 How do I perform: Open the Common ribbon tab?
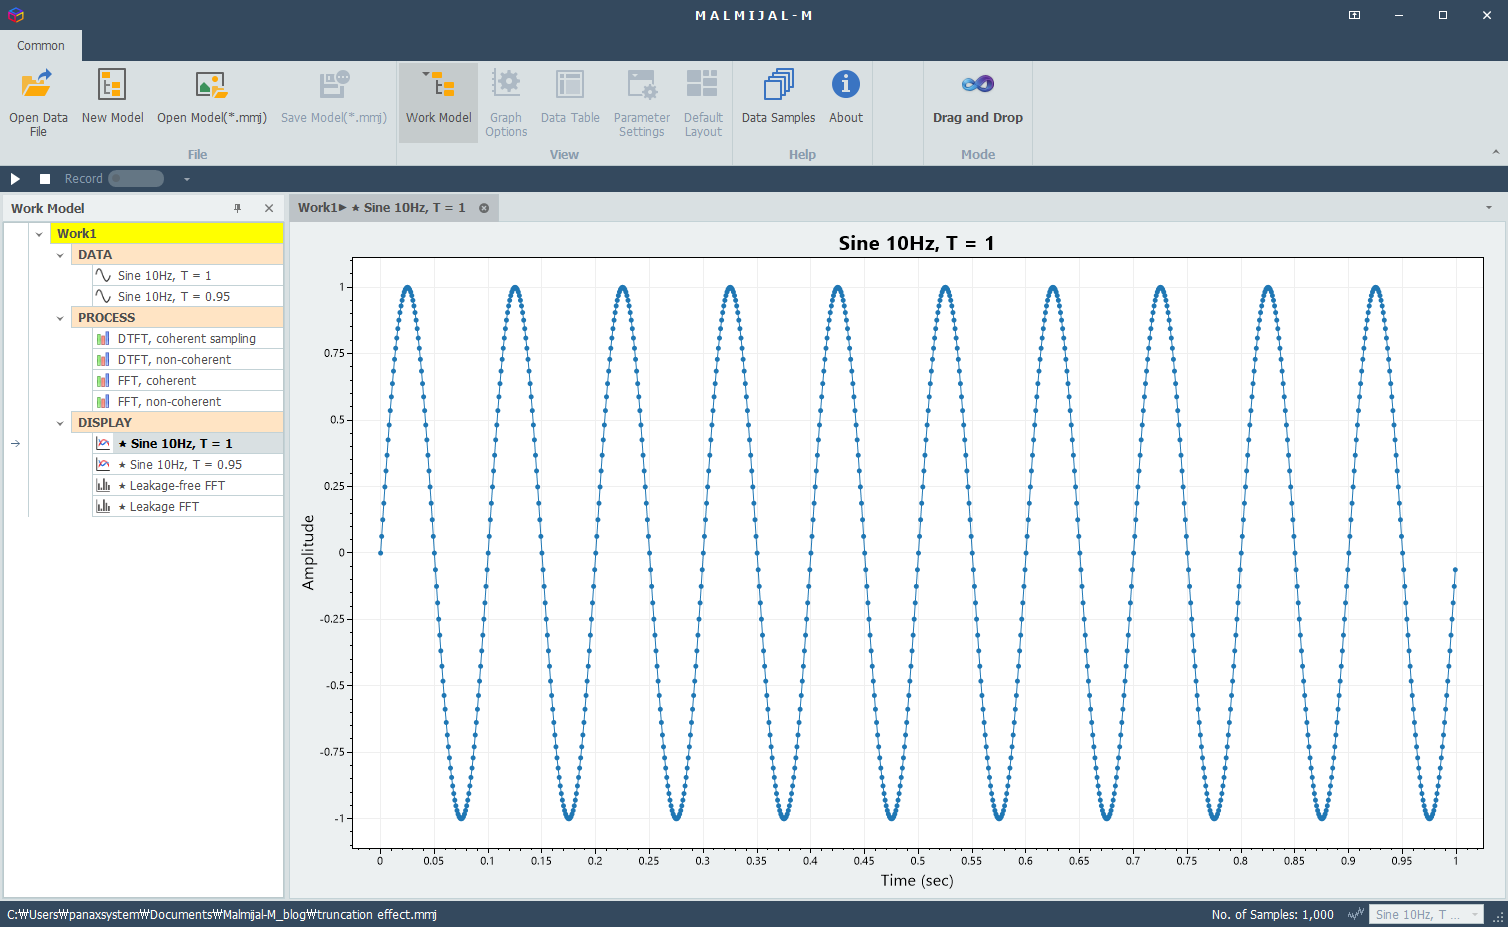(41, 46)
